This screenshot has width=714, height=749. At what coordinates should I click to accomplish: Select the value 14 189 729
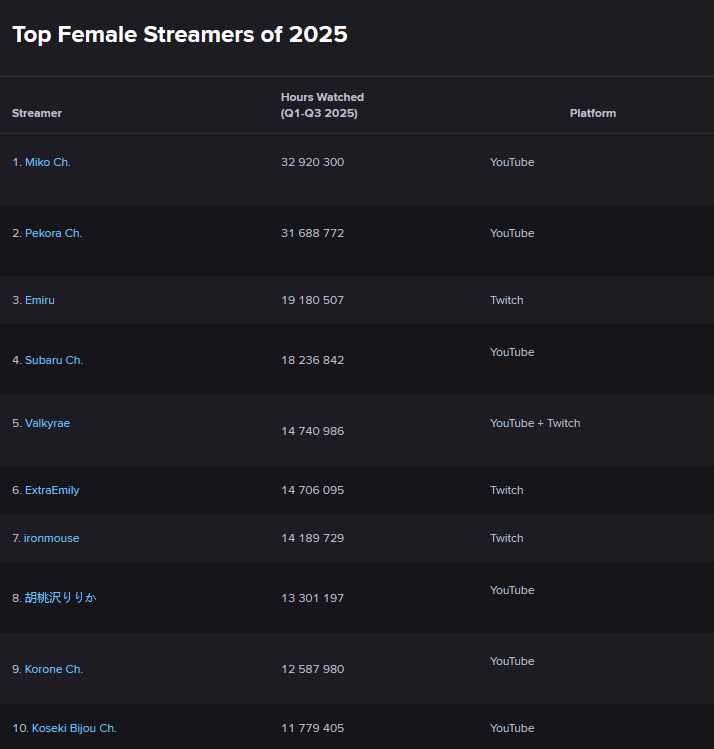(x=312, y=538)
